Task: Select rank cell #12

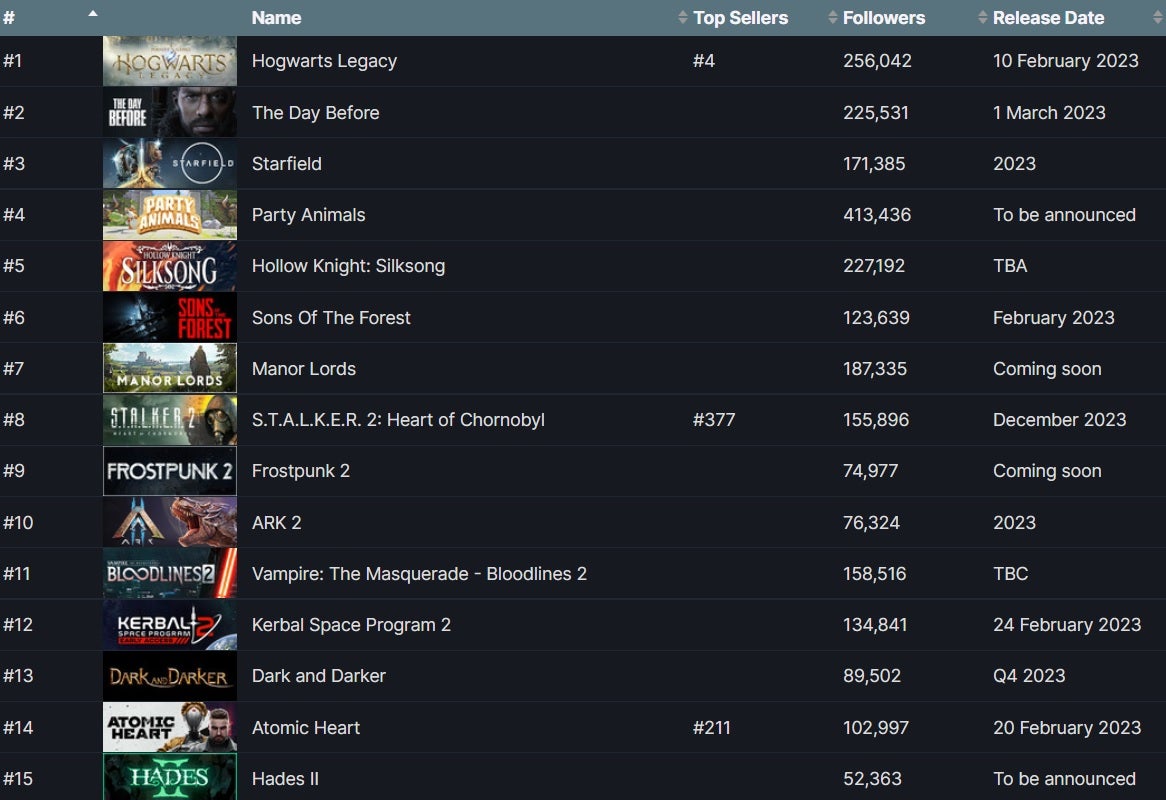Action: coord(18,625)
